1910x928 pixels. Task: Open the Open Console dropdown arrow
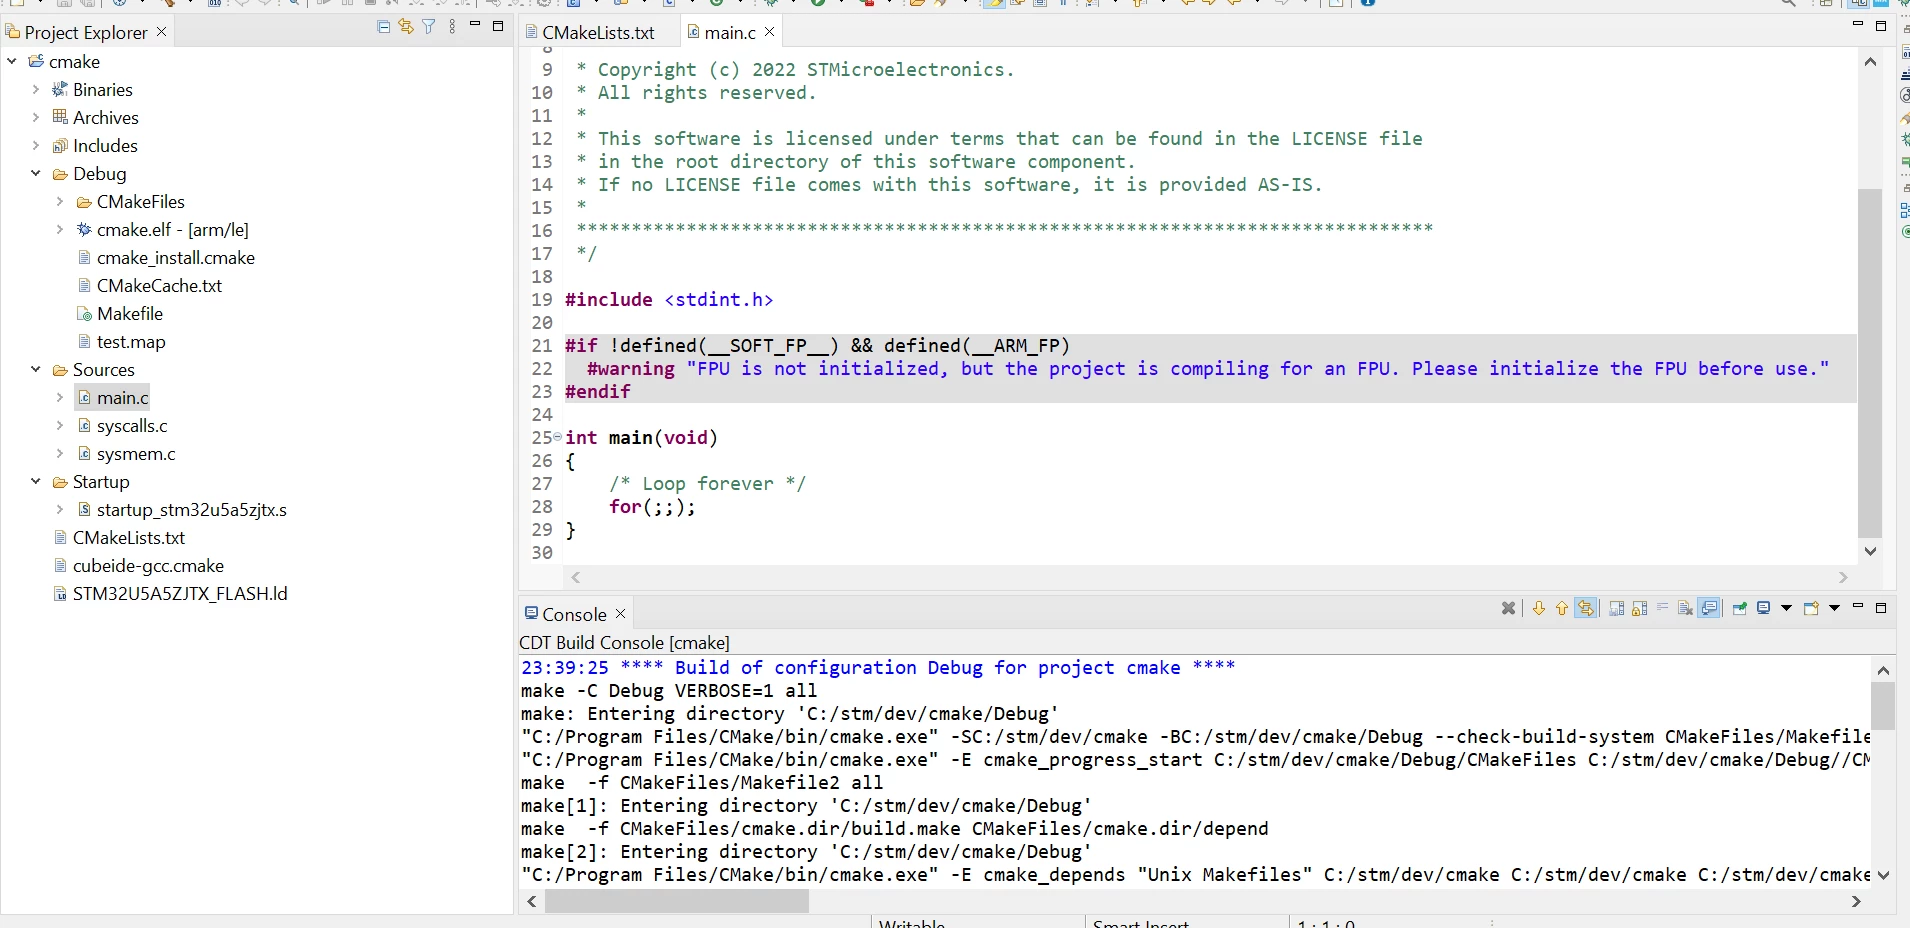(x=1834, y=608)
